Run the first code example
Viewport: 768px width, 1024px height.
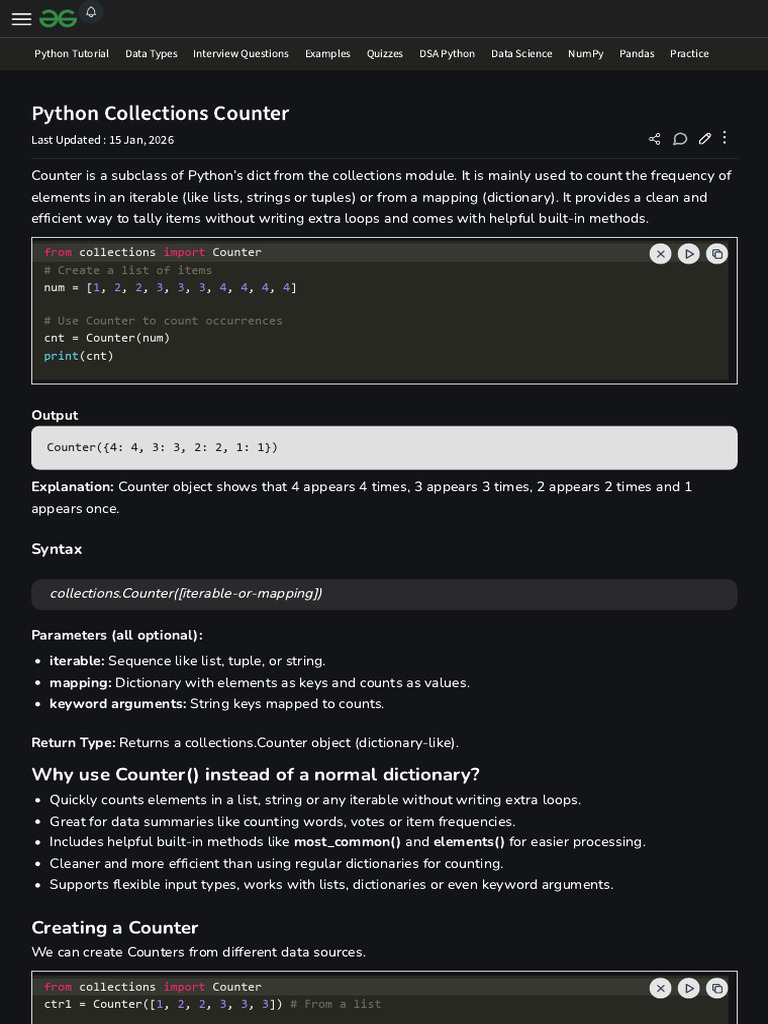pos(688,254)
